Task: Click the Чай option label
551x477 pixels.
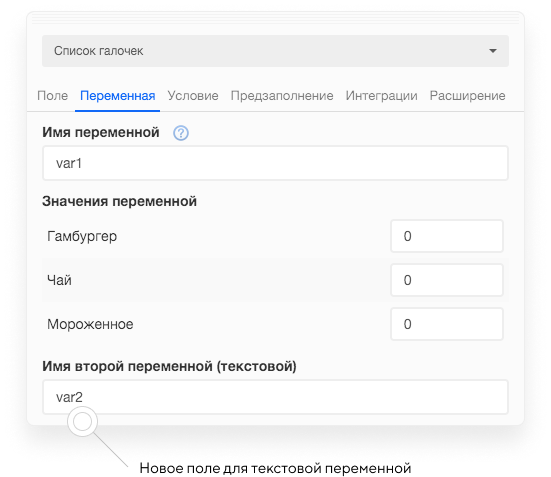Action: click(x=59, y=280)
